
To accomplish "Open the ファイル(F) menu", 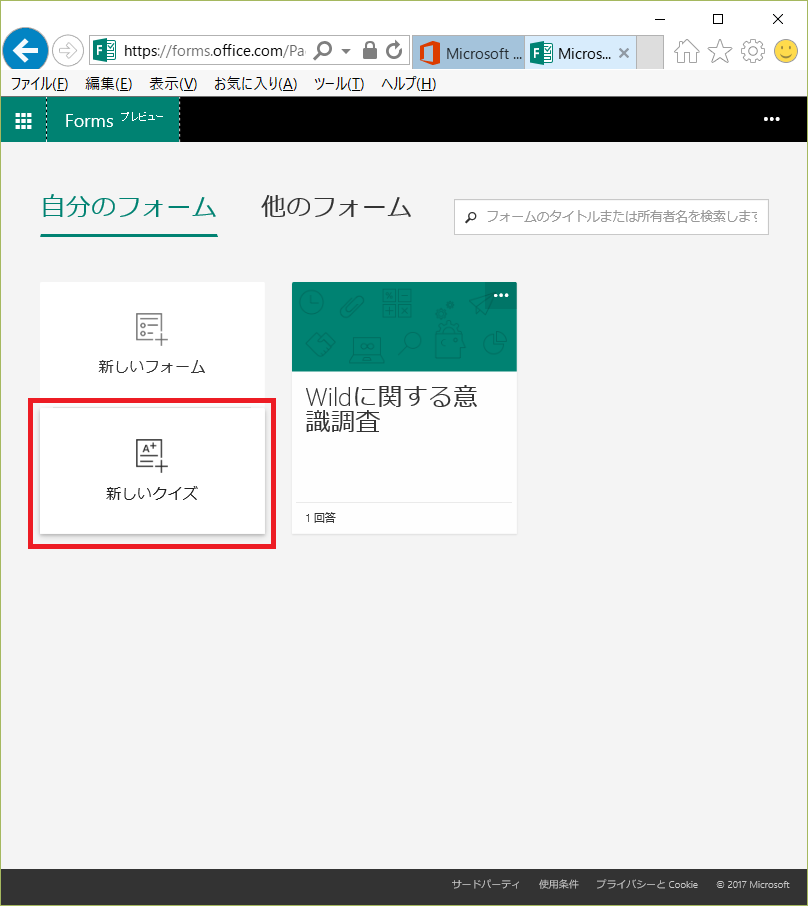I will point(39,84).
